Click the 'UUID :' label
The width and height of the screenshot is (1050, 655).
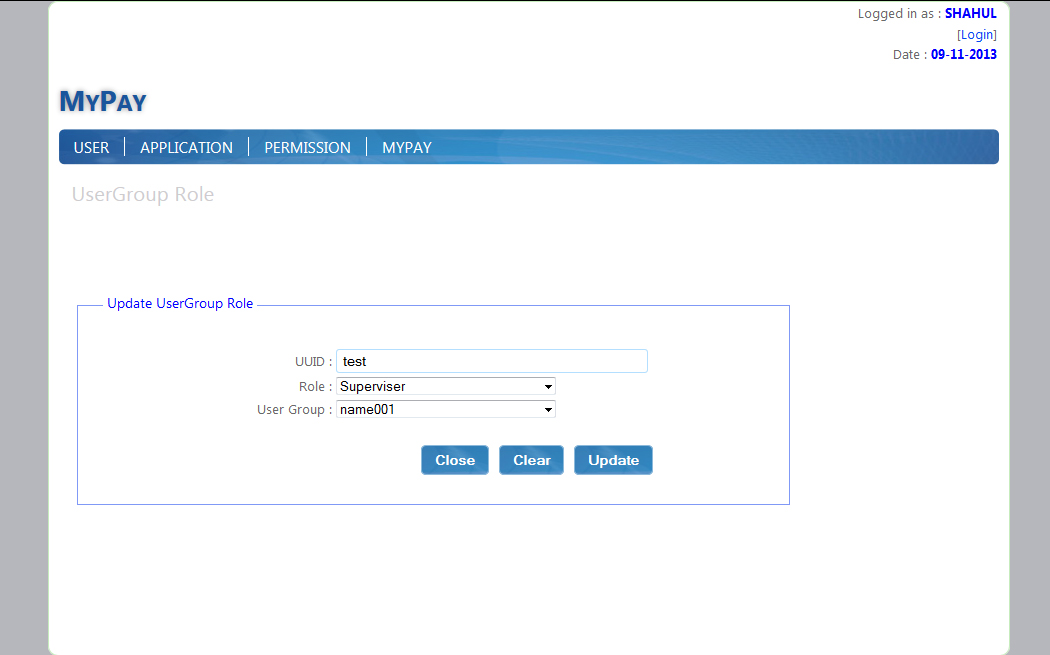[x=313, y=362]
